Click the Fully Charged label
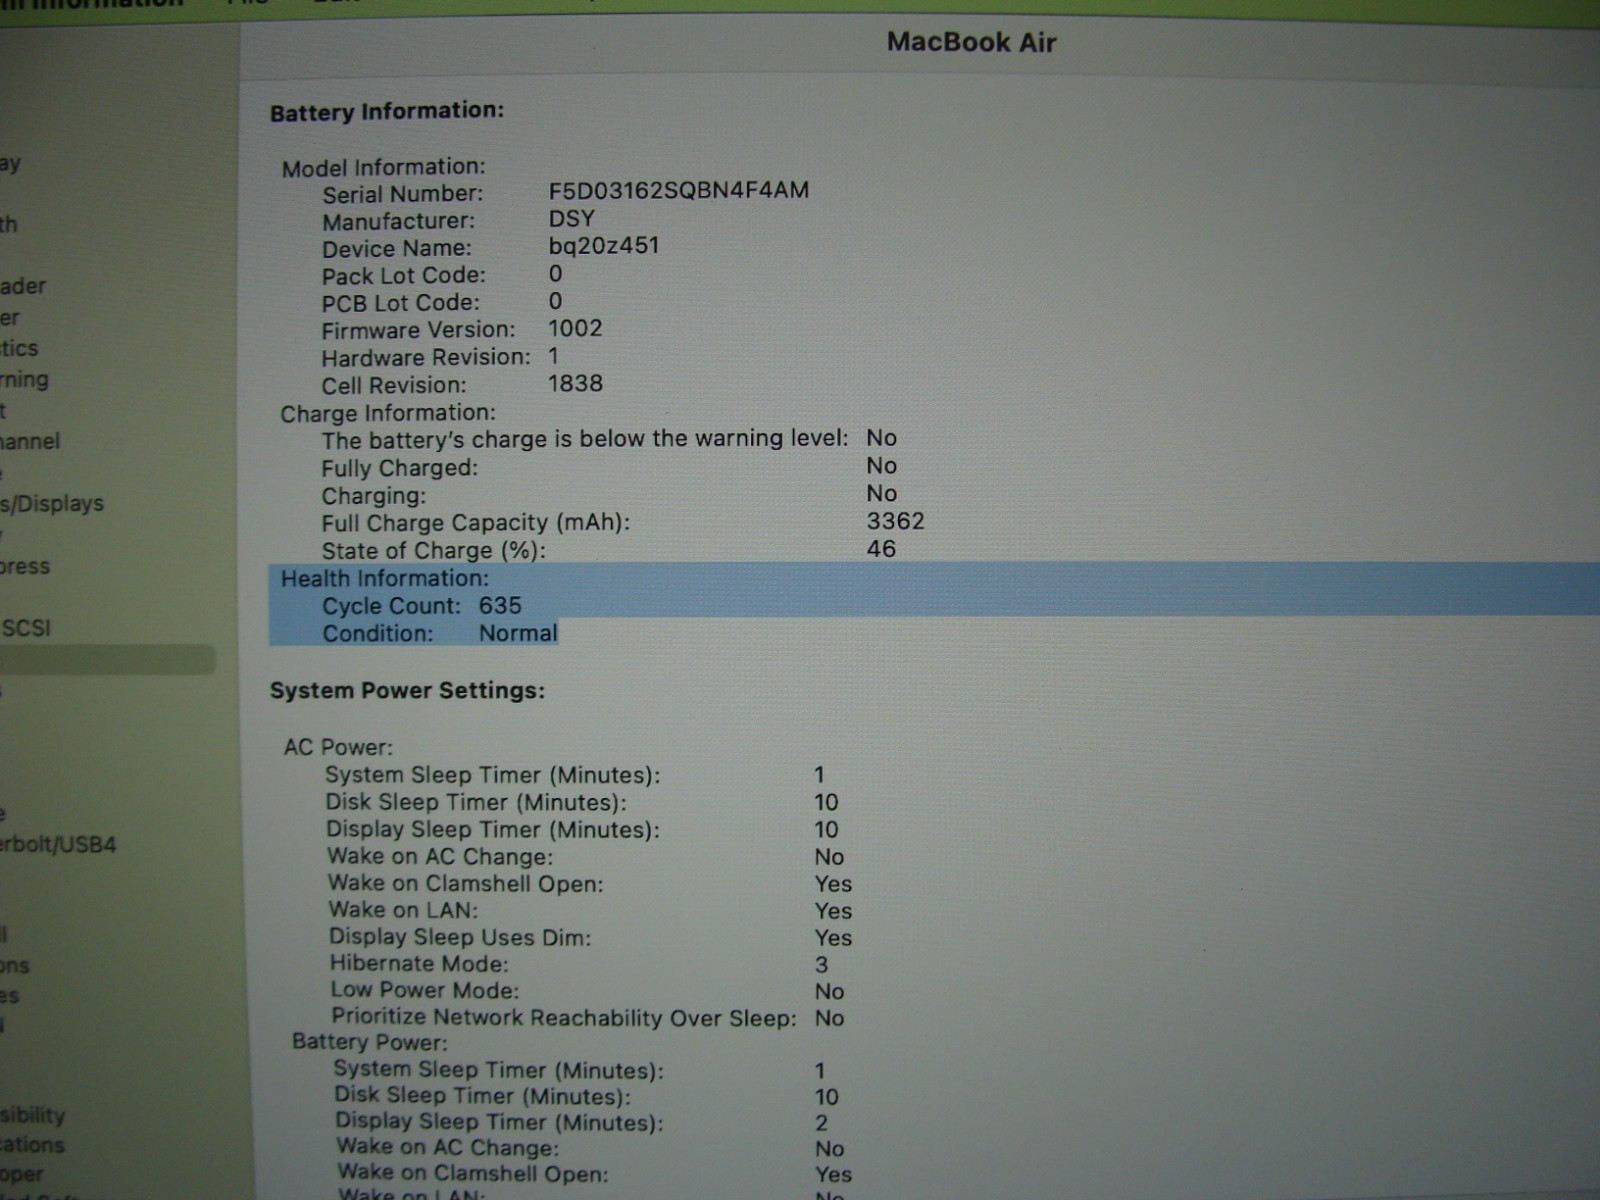Screen dimensions: 1600x1200 click(x=400, y=468)
